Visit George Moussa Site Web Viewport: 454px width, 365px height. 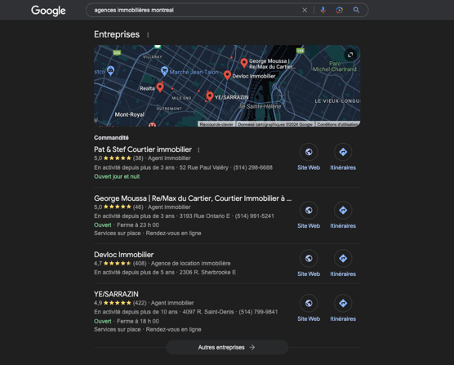click(x=309, y=215)
